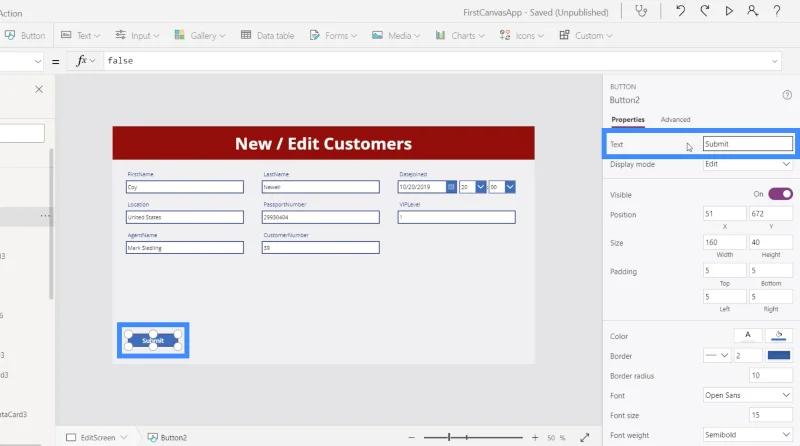Zoom in with the plus icon

point(535,437)
